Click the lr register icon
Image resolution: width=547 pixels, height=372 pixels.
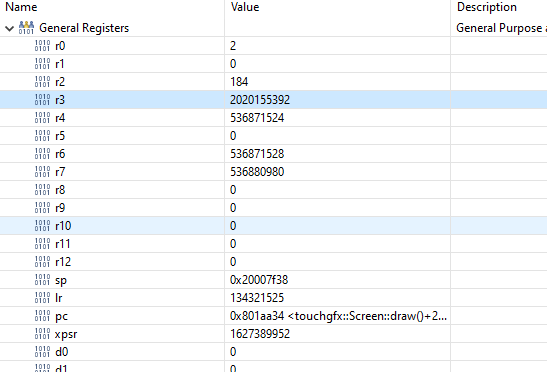tap(42, 298)
